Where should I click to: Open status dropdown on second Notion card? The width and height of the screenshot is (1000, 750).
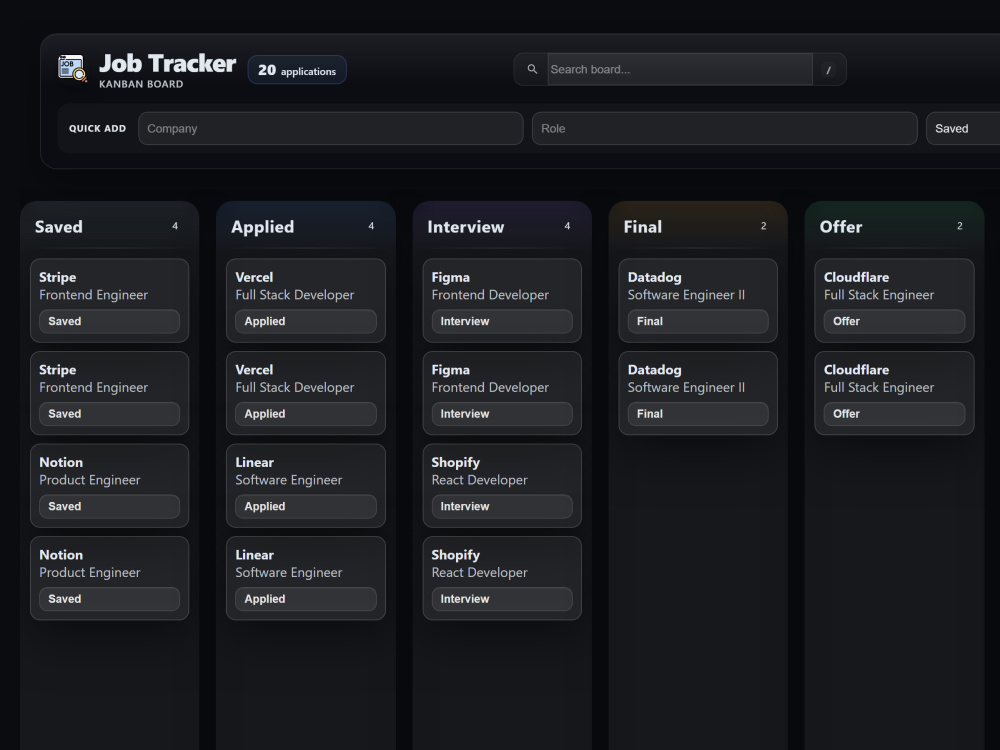(x=110, y=599)
